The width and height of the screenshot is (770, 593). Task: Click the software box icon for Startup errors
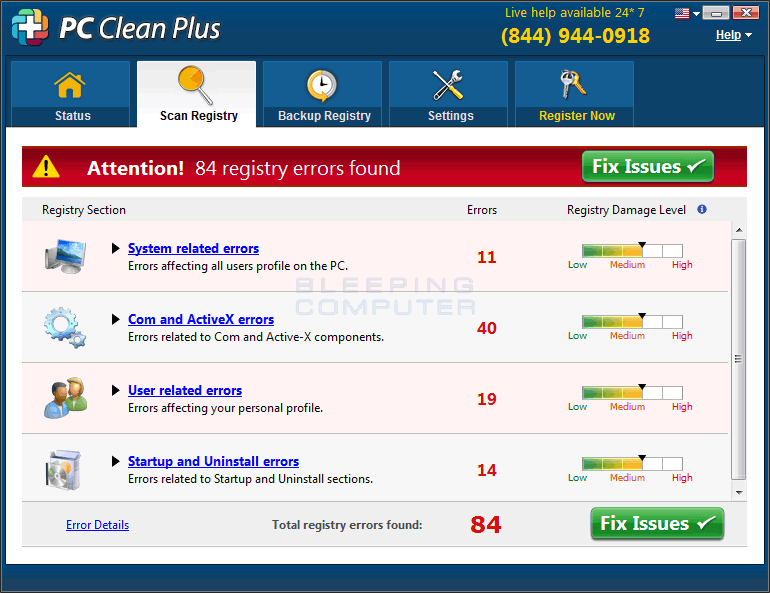[63, 470]
